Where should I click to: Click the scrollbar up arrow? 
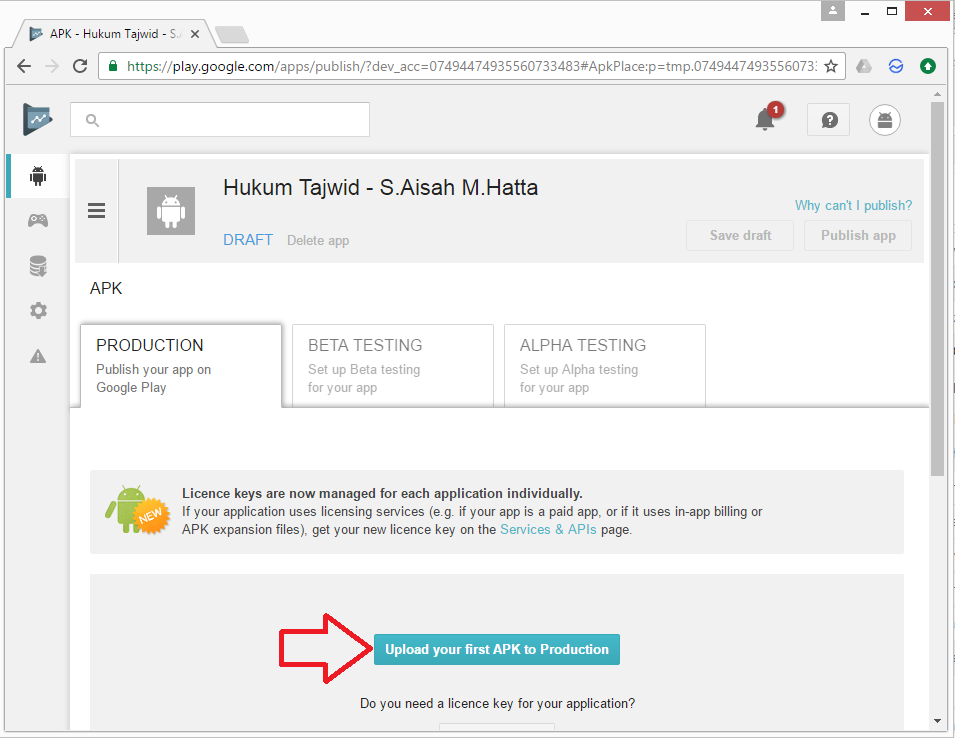point(937,94)
